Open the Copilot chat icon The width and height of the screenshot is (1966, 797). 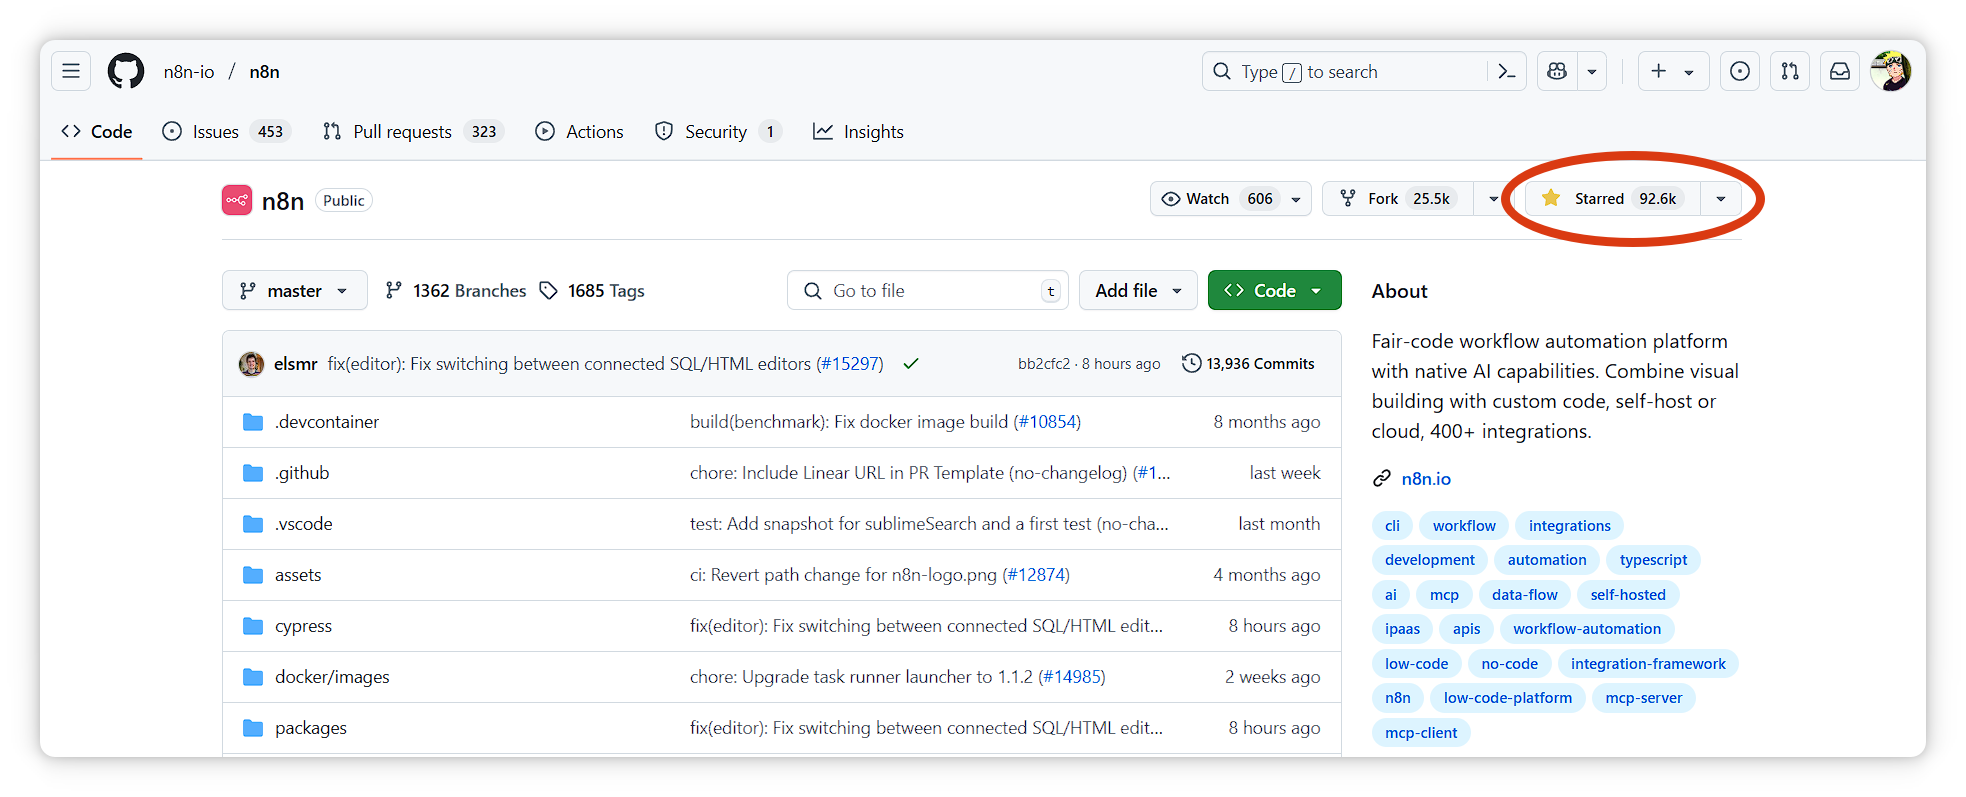[1557, 71]
